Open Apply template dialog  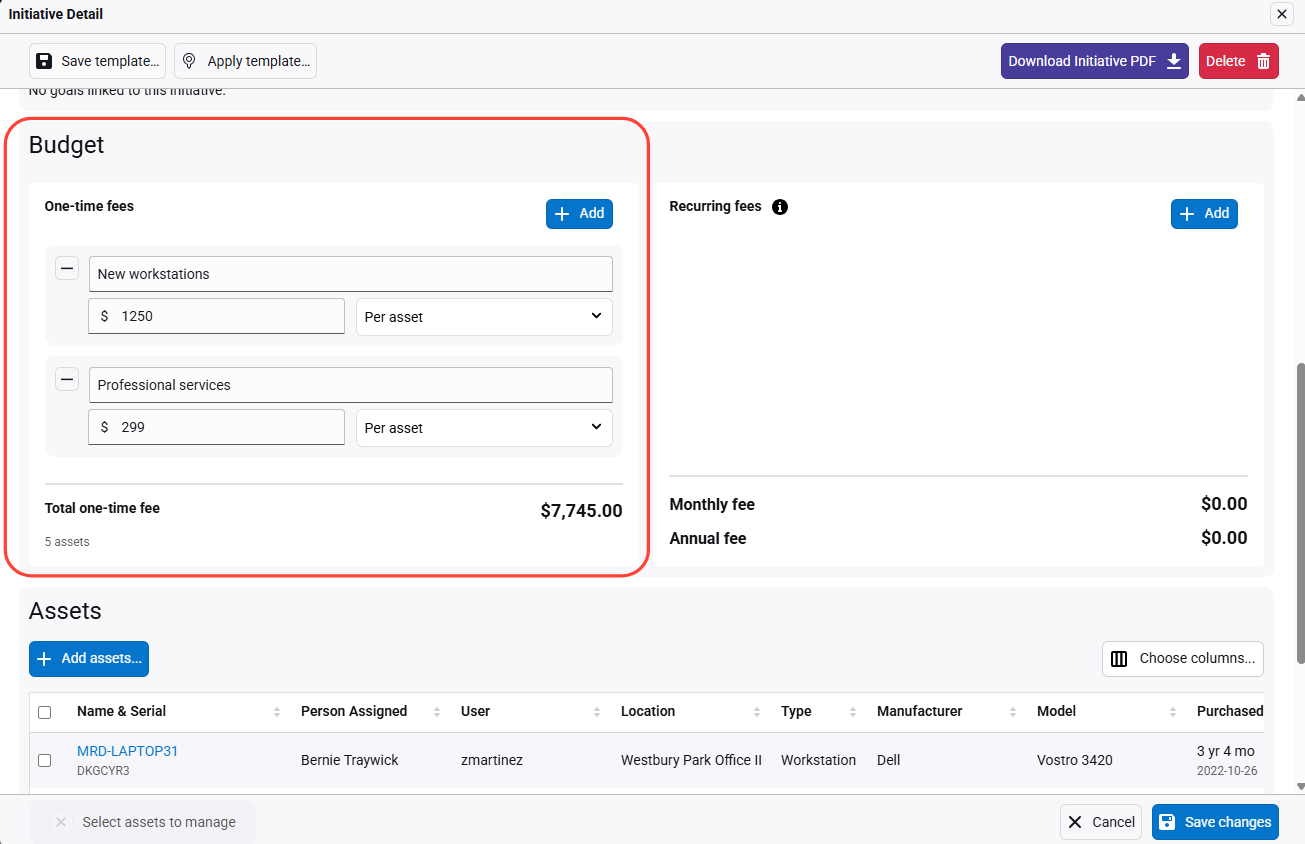245,61
